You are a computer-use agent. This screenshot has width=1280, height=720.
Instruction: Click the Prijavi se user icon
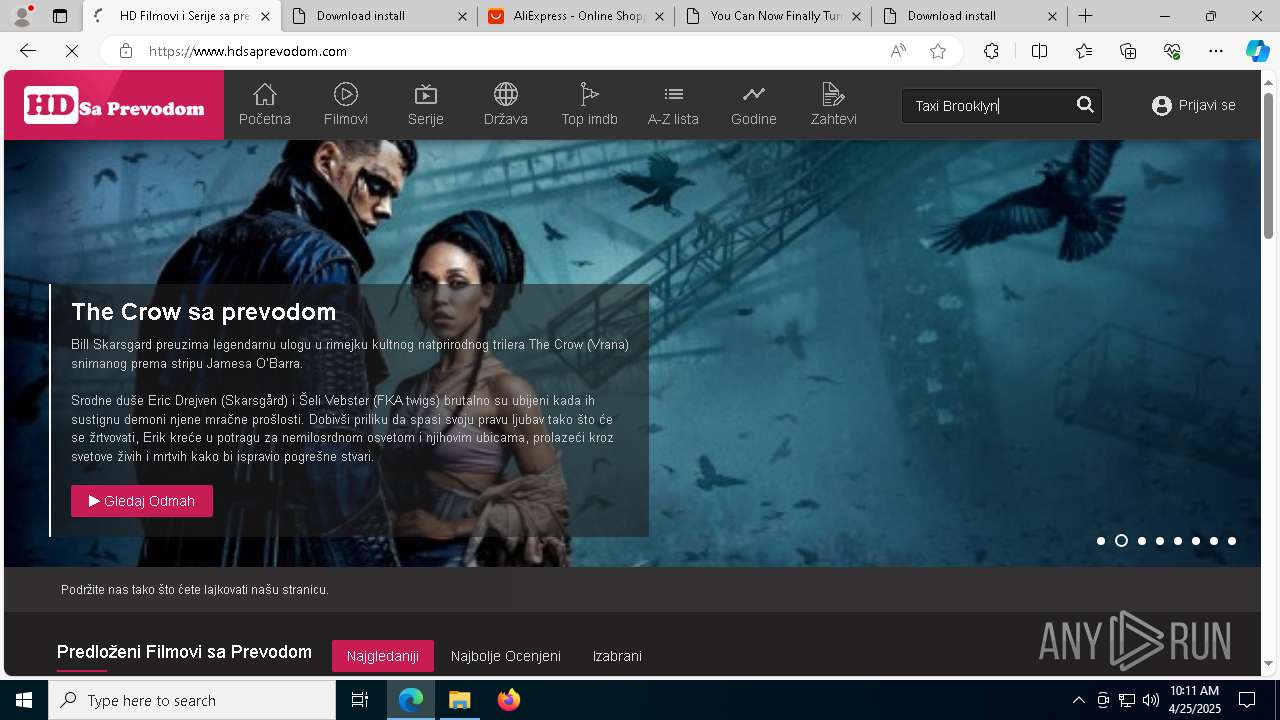1161,105
